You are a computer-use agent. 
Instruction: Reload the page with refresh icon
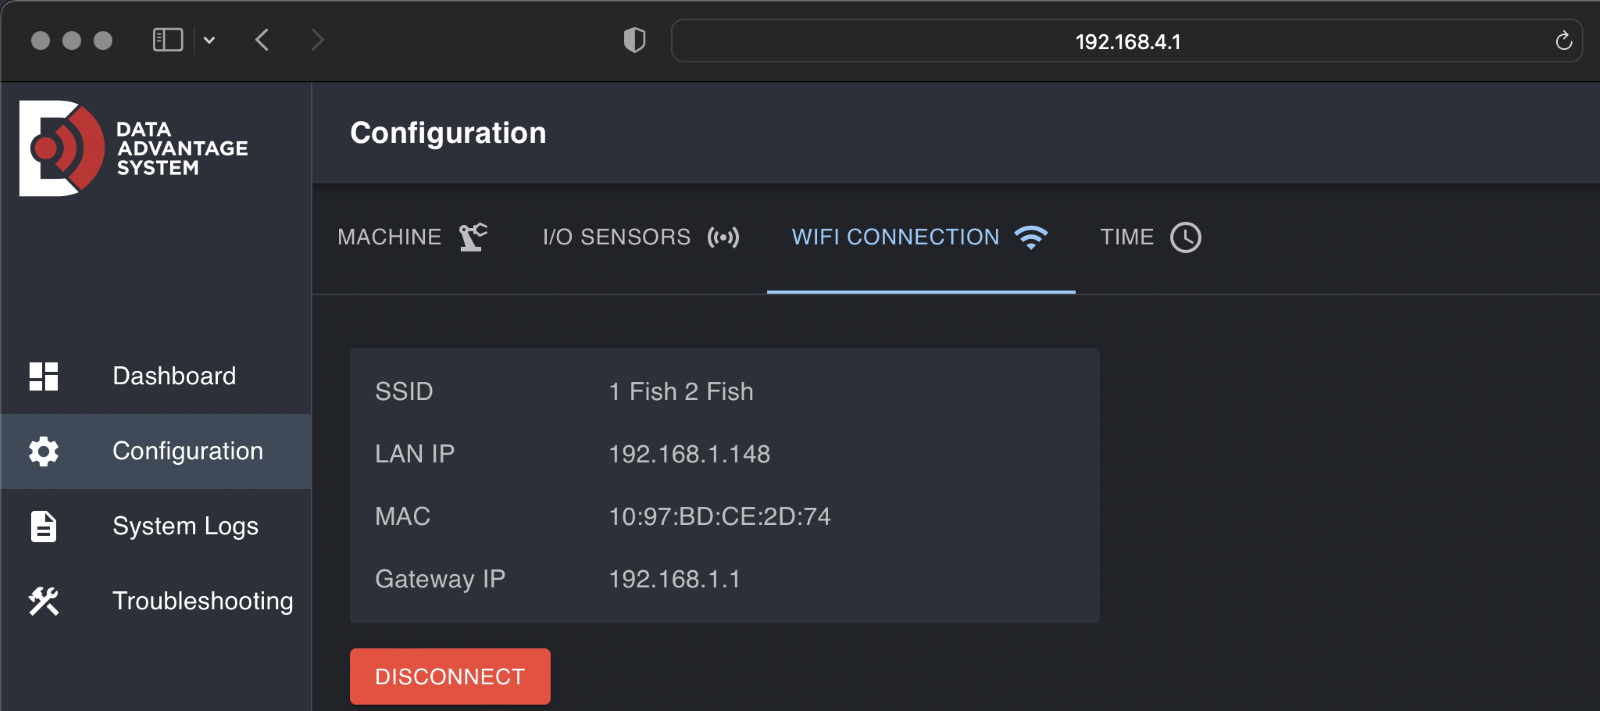point(1564,41)
